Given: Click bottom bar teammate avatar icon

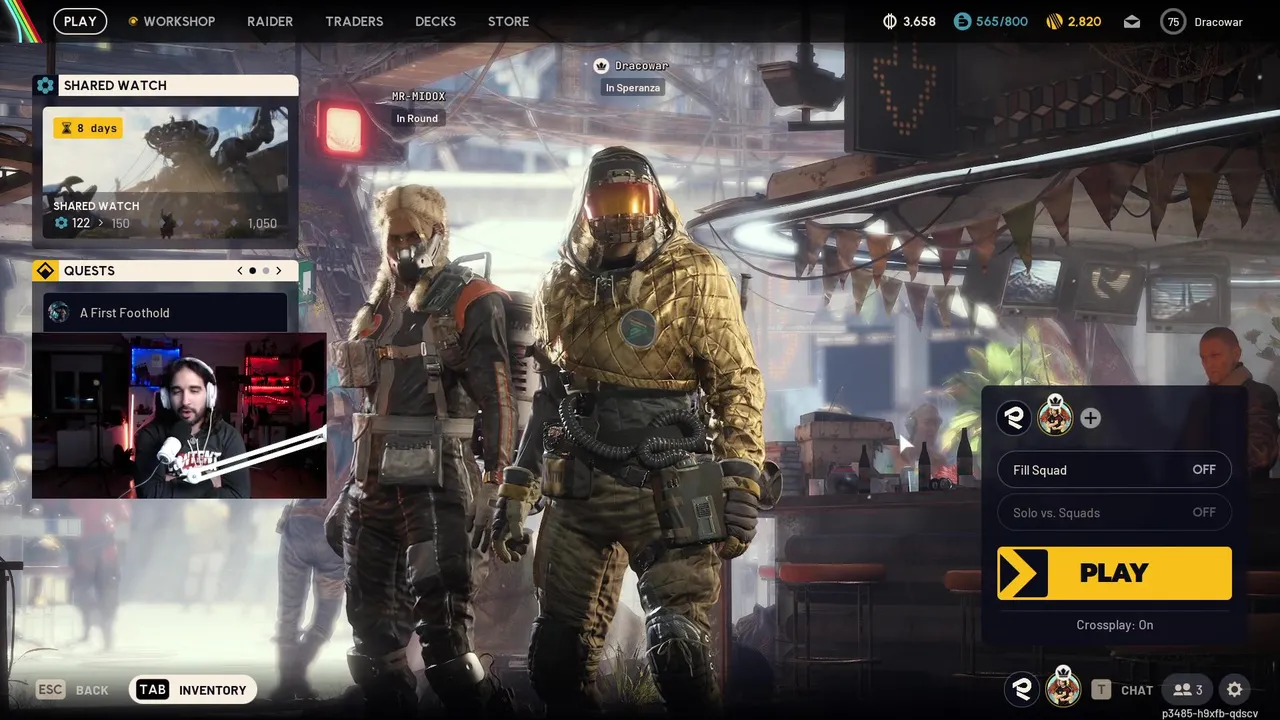Looking at the screenshot, I should pos(1063,688).
